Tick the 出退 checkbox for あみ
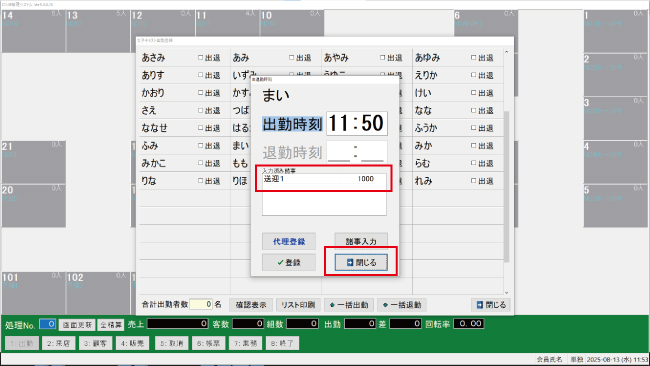The width and height of the screenshot is (650, 366). coord(291,58)
